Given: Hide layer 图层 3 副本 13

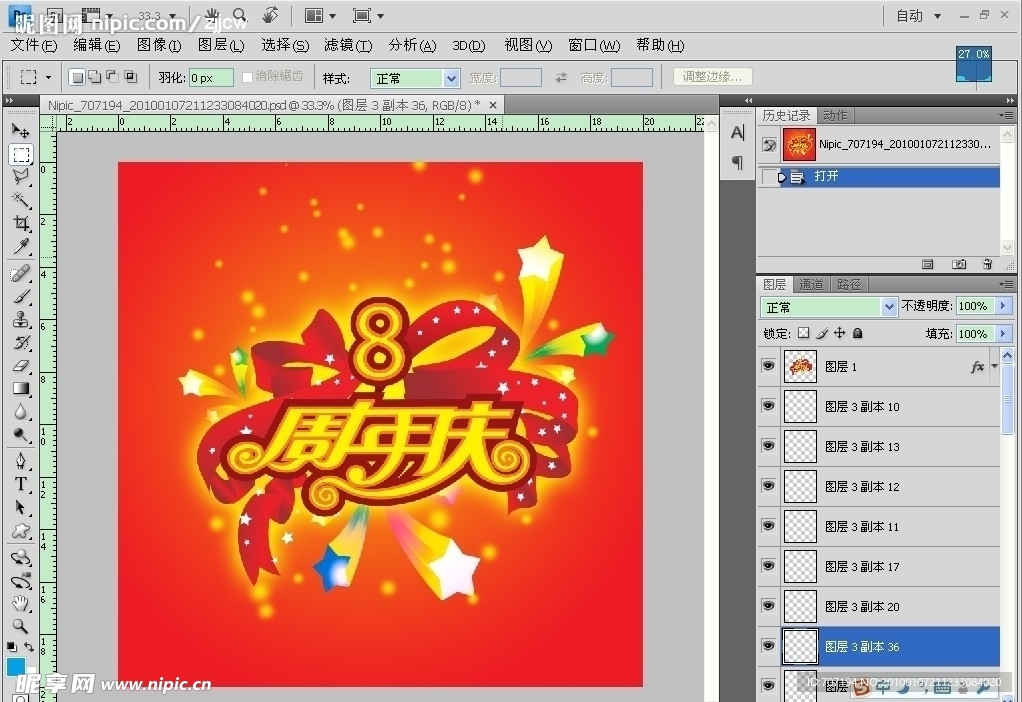Looking at the screenshot, I should click(x=769, y=445).
